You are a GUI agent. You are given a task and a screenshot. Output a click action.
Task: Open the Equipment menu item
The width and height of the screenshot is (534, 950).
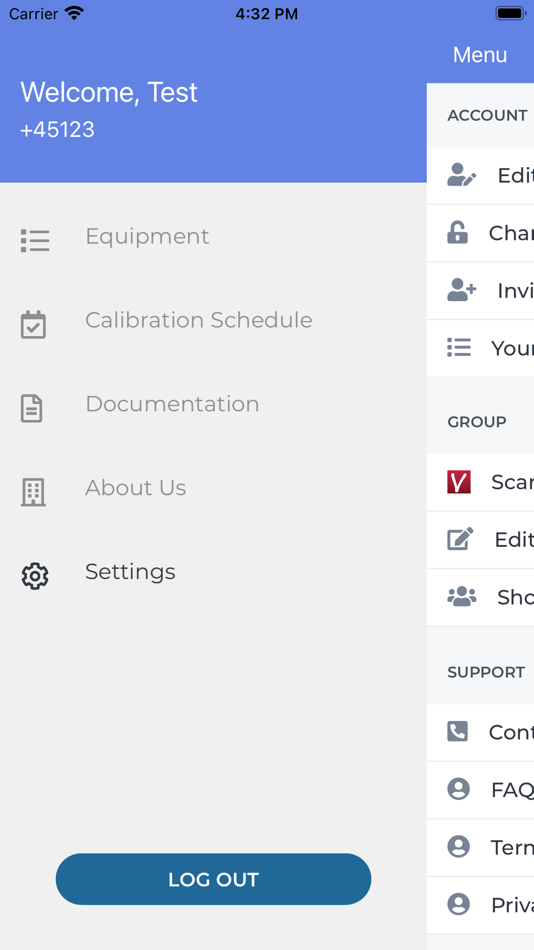tap(147, 236)
